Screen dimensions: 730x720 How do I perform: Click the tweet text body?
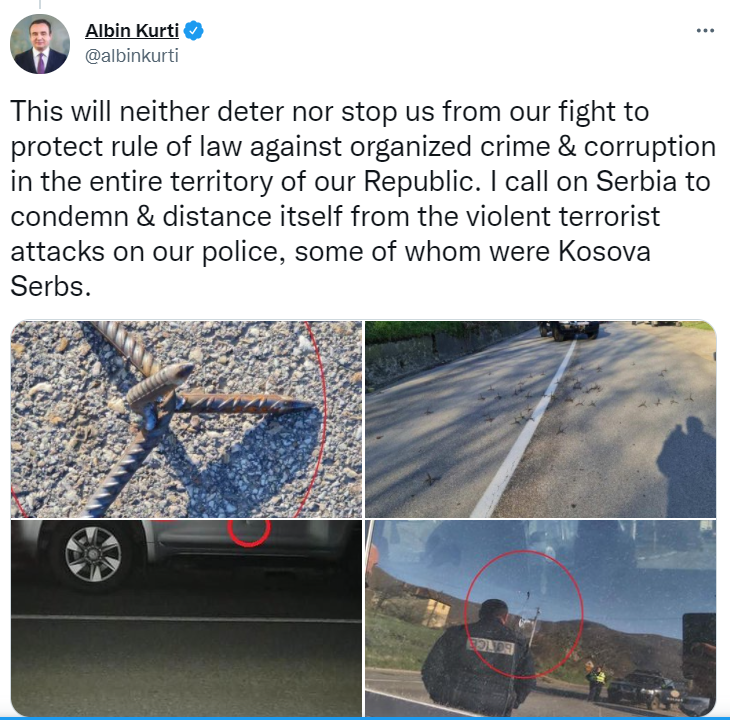[363, 199]
